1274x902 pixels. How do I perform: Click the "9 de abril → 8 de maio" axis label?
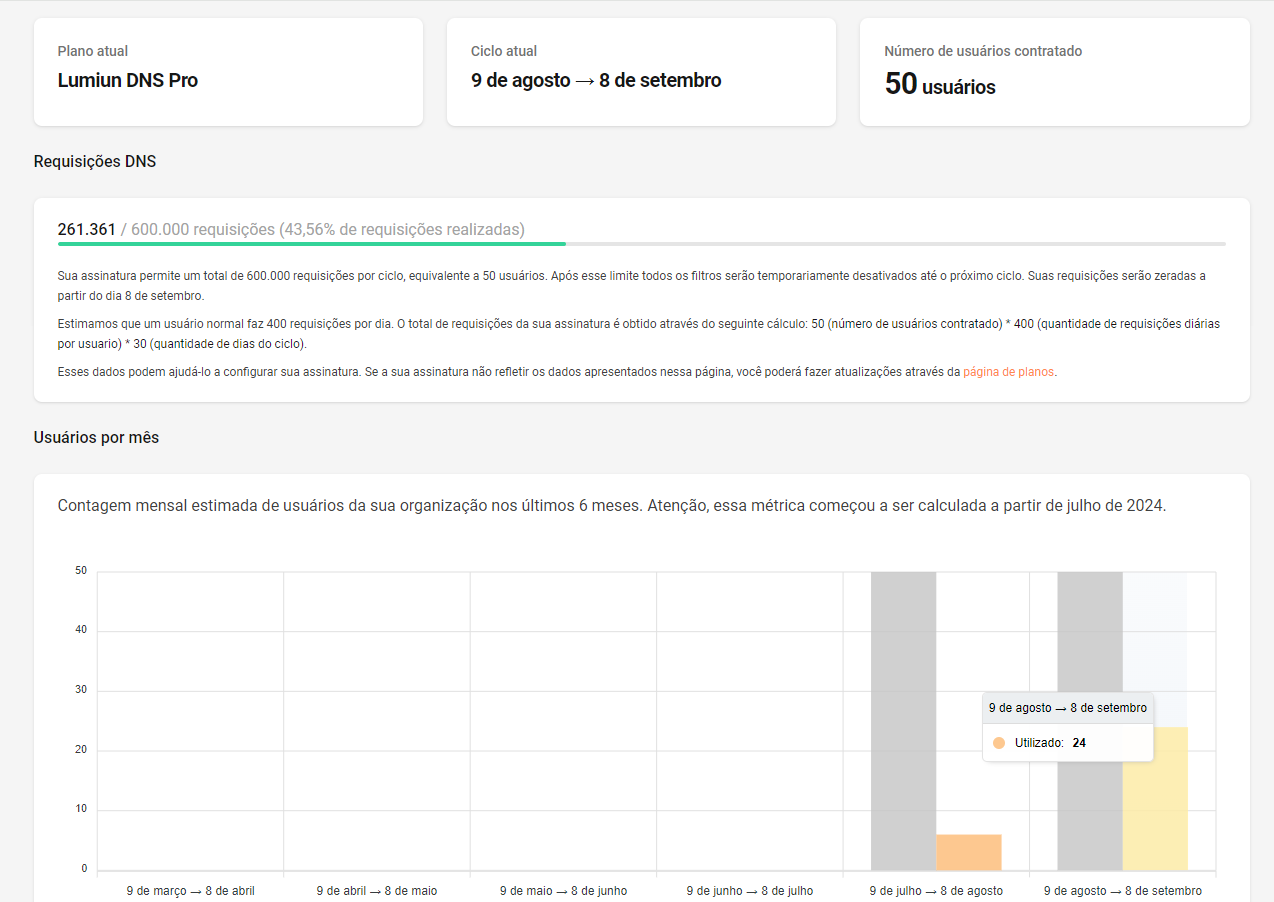click(377, 890)
